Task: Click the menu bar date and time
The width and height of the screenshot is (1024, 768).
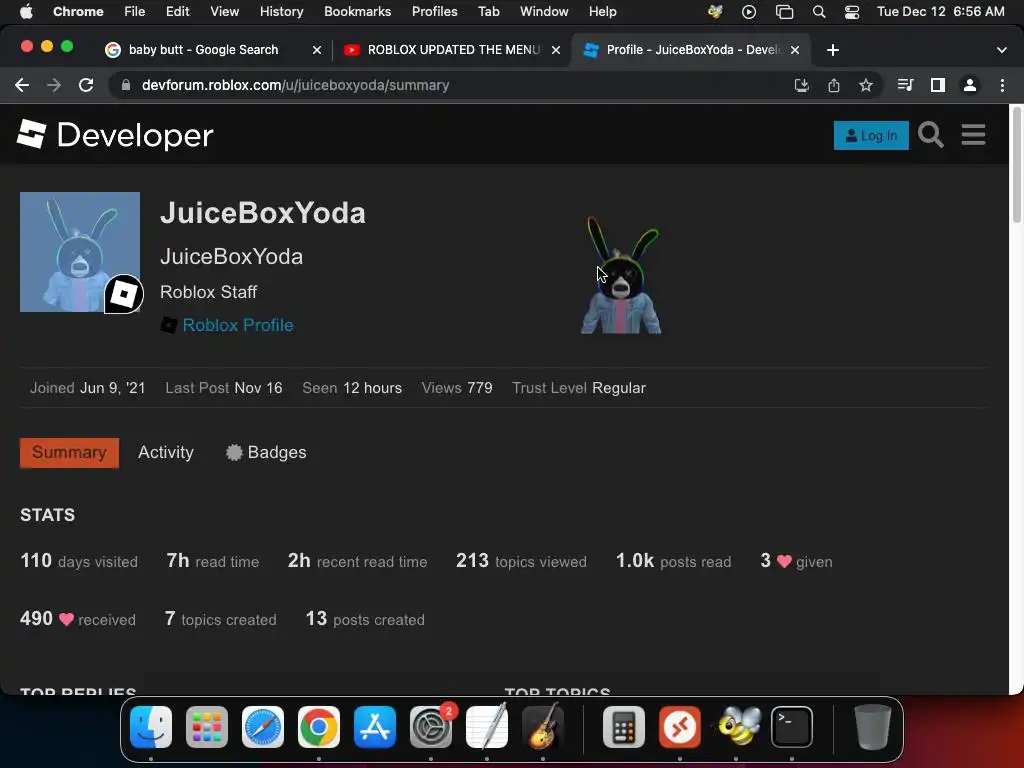Action: [x=940, y=11]
